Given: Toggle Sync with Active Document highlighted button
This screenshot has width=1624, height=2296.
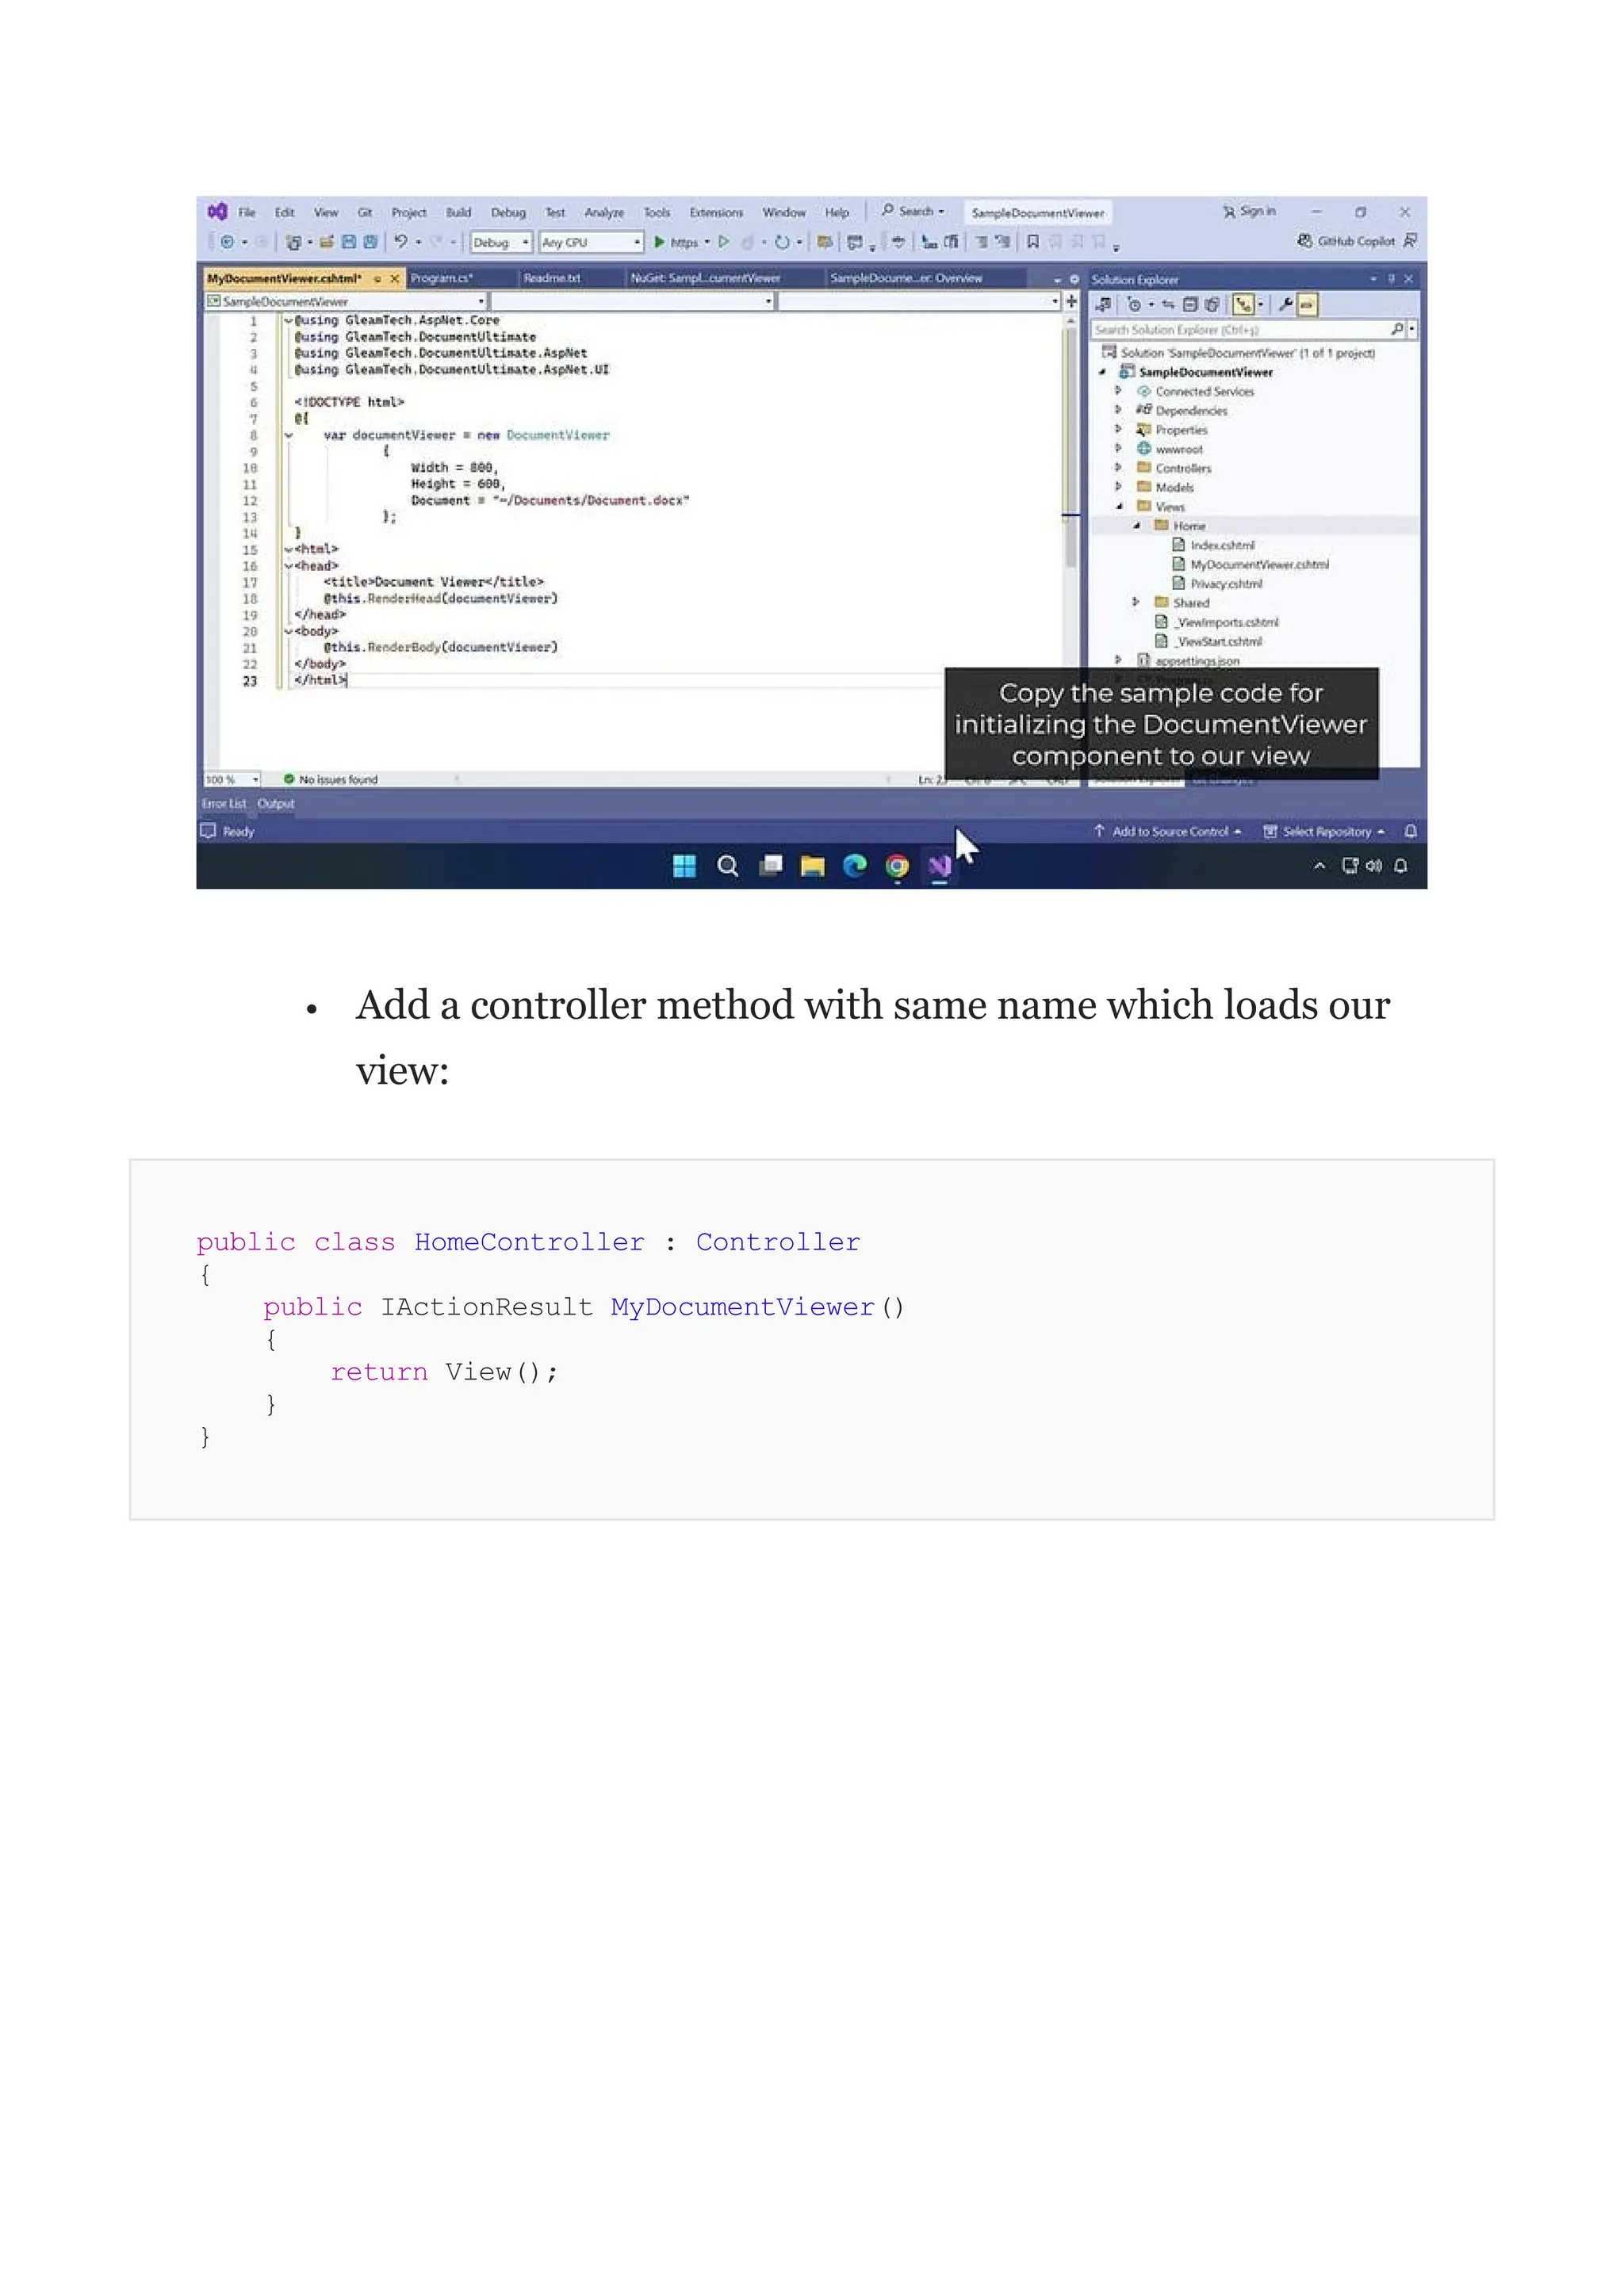Looking at the screenshot, I should [1243, 304].
